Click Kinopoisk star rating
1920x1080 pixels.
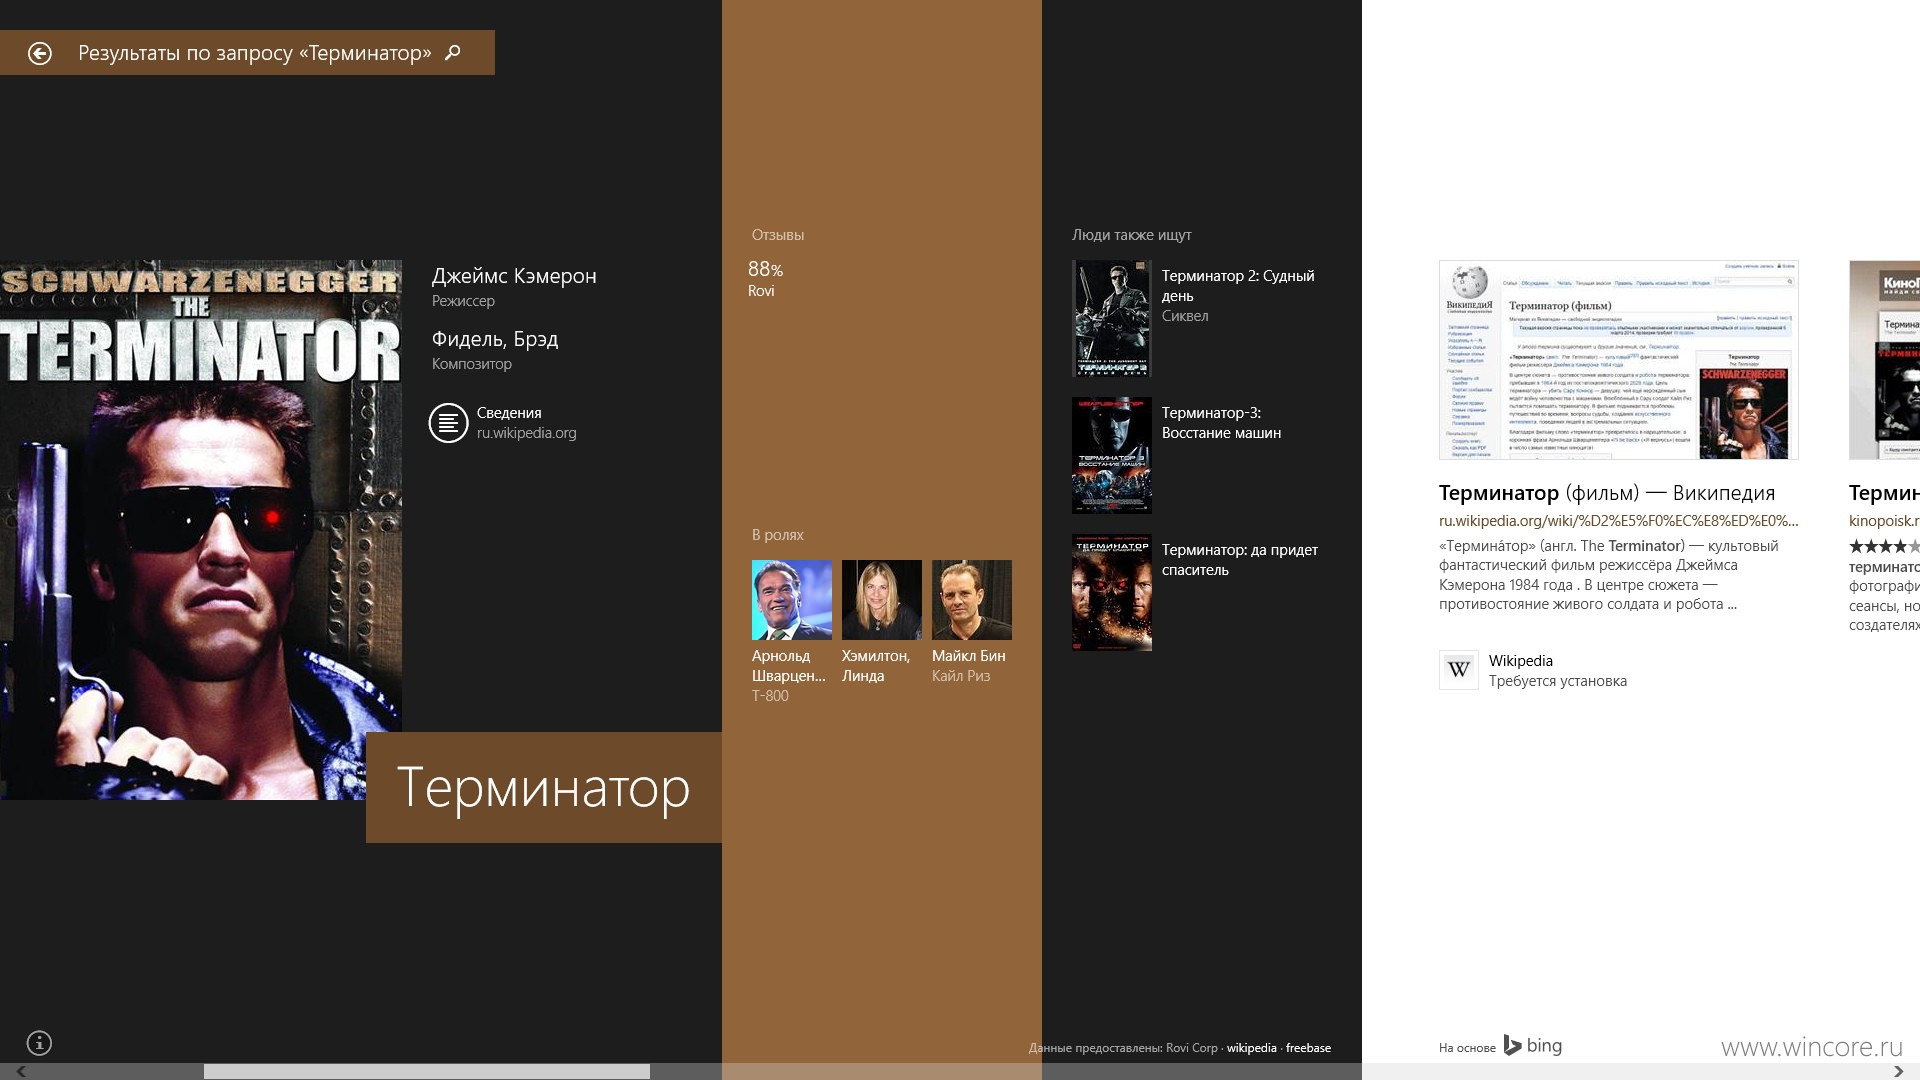click(1884, 546)
